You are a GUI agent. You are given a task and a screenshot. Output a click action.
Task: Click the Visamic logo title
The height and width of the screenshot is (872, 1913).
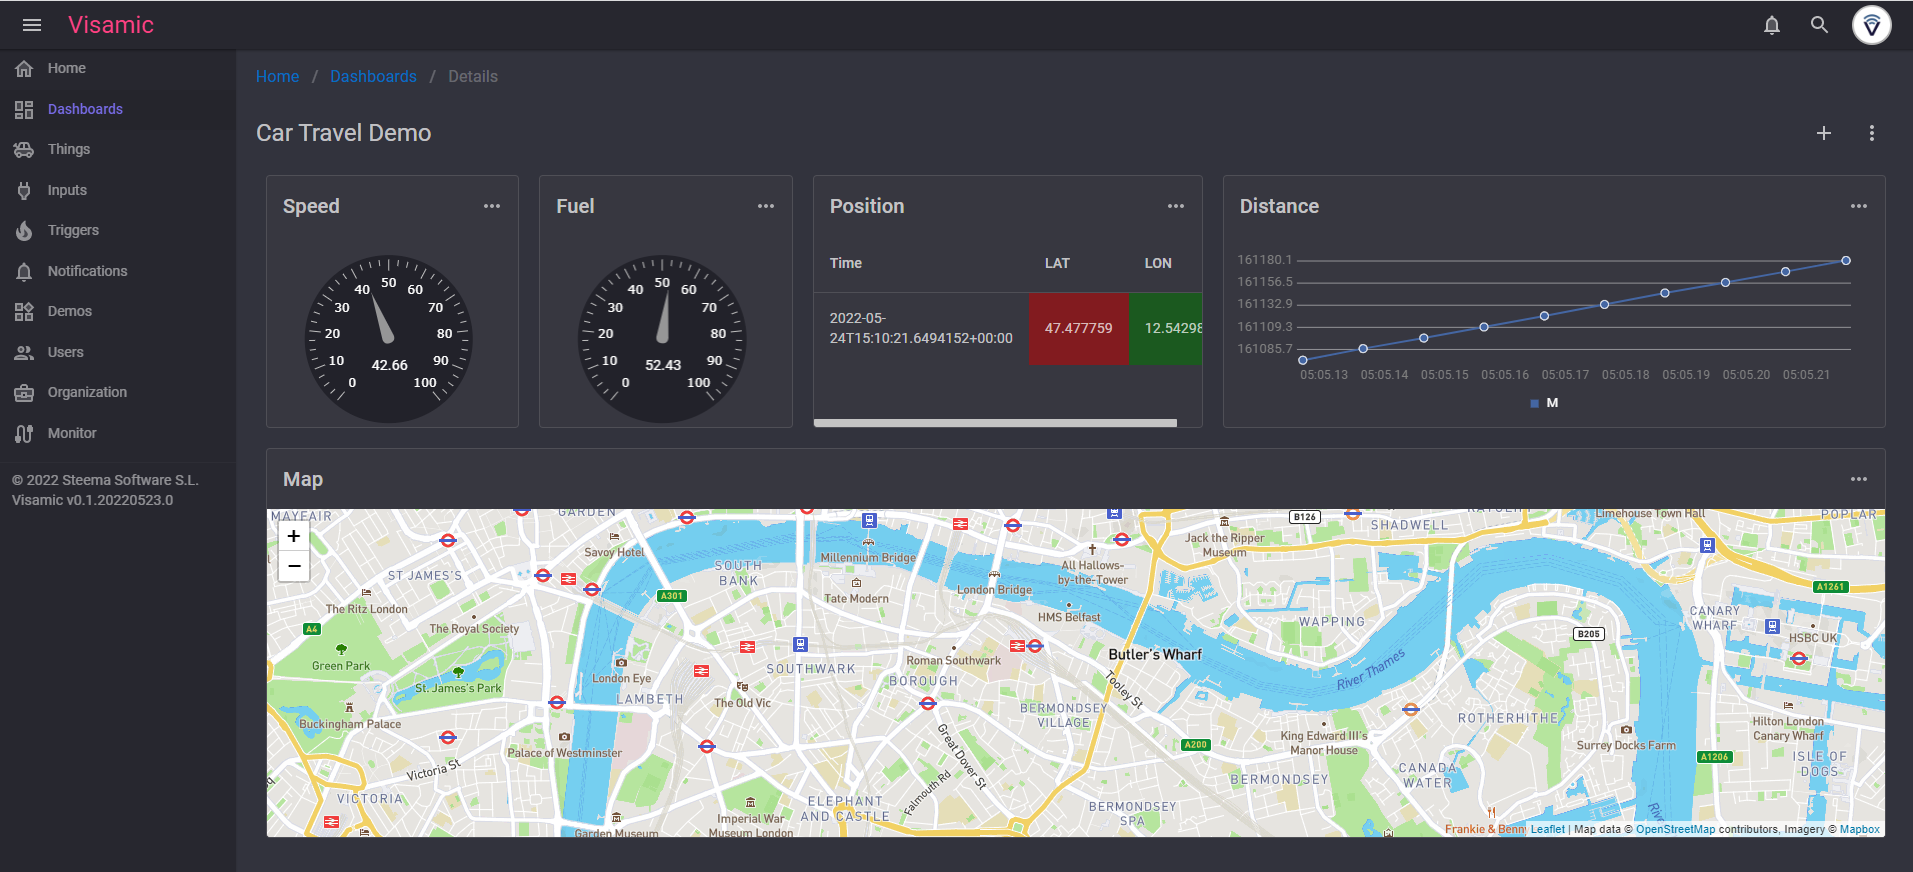click(x=111, y=25)
